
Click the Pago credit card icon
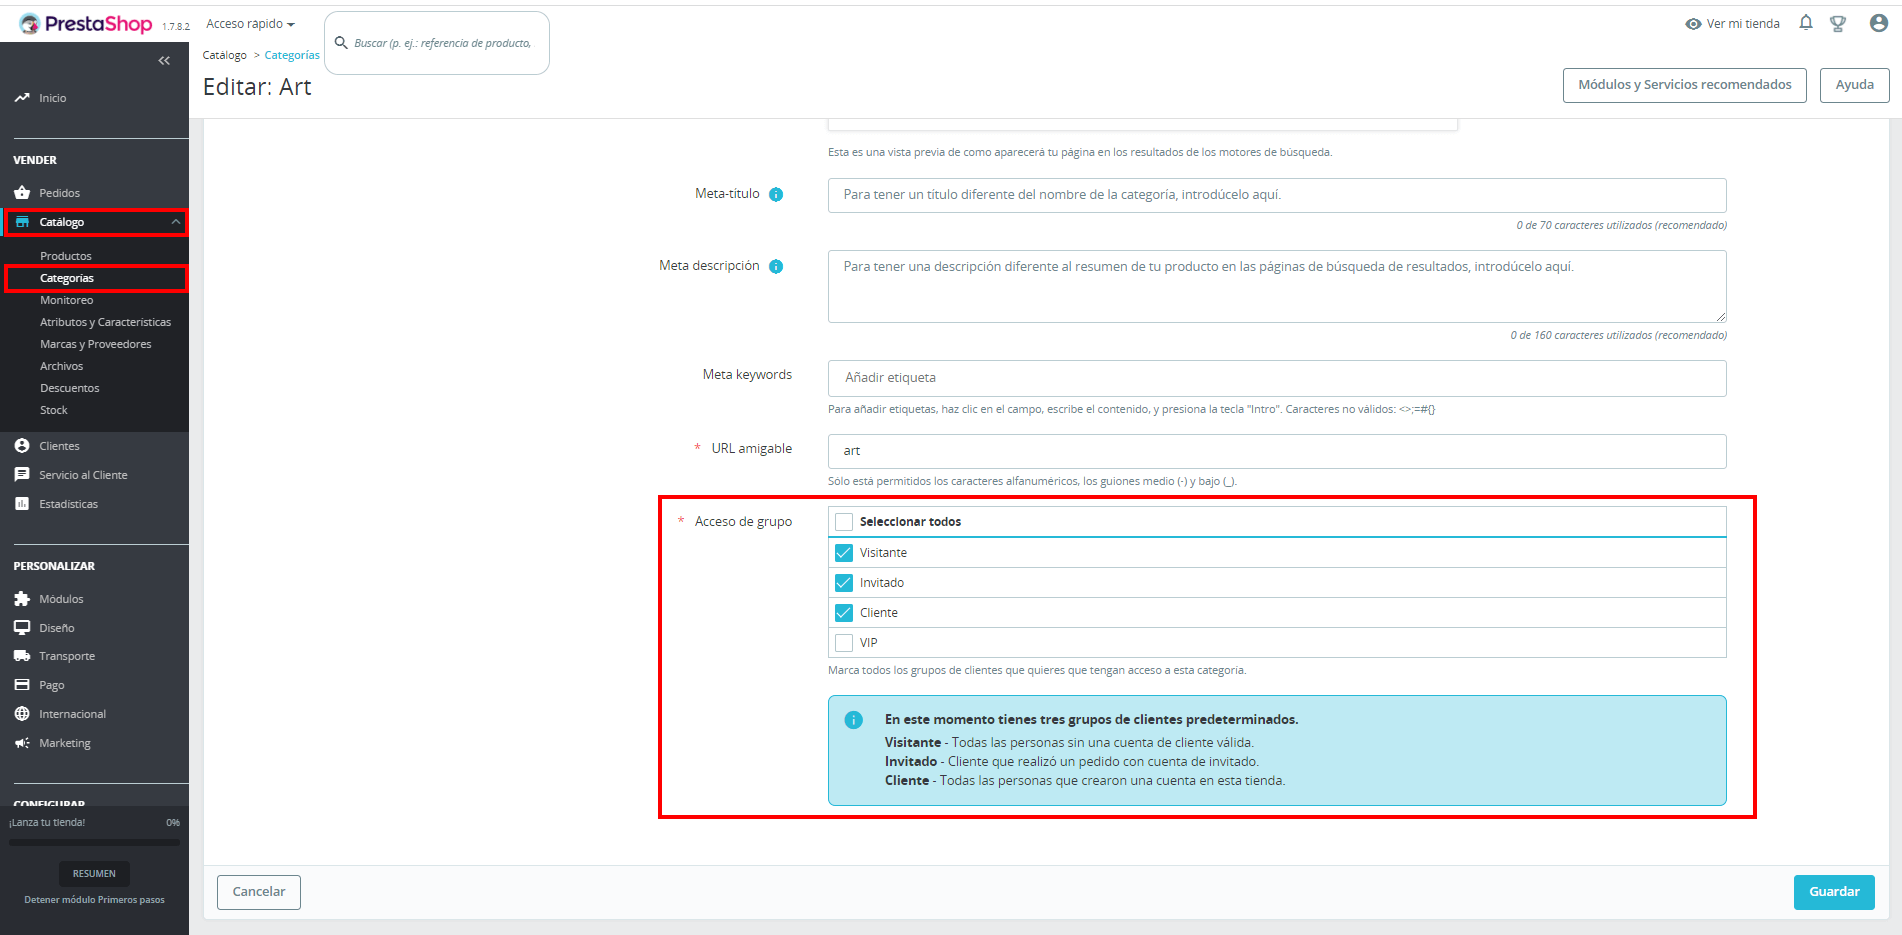(x=22, y=685)
